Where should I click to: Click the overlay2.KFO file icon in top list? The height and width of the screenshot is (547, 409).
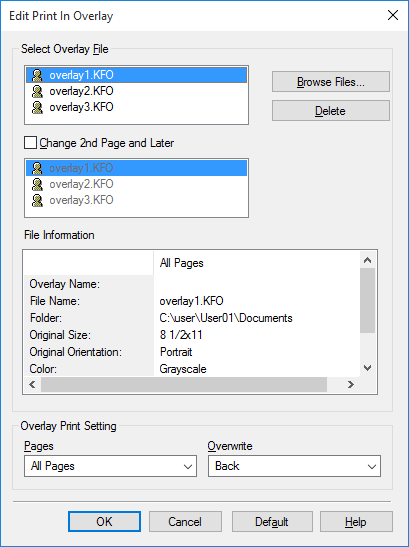(x=37, y=91)
